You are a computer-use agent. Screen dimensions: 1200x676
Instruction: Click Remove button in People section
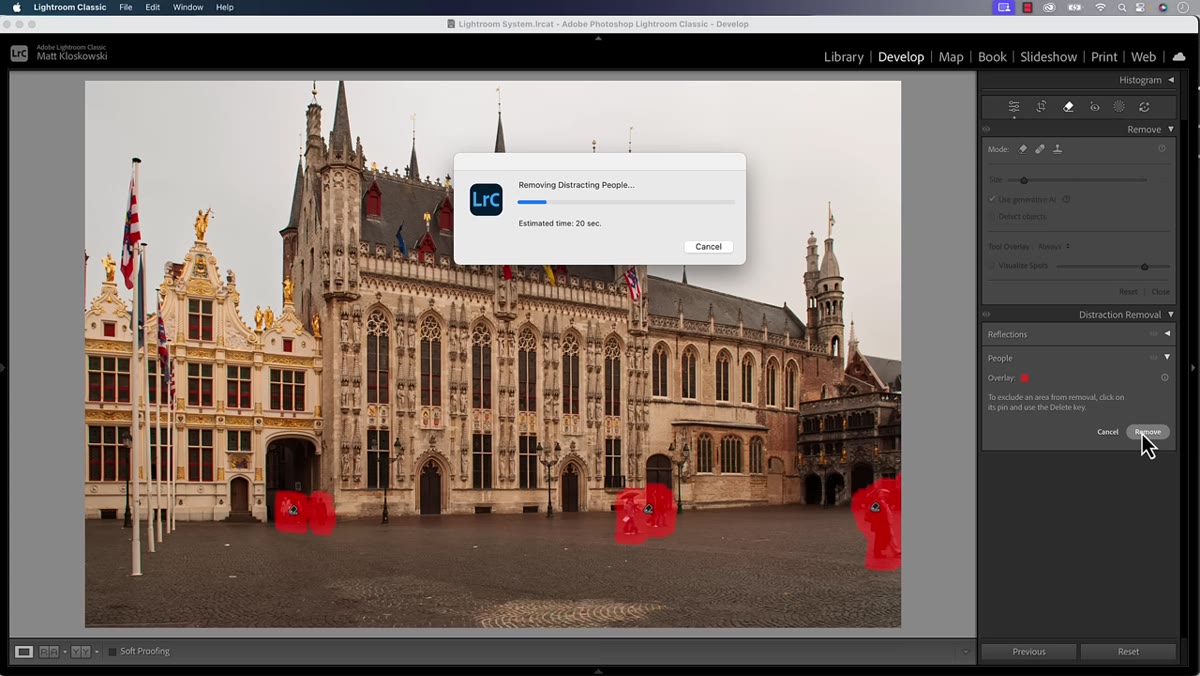click(x=1147, y=432)
